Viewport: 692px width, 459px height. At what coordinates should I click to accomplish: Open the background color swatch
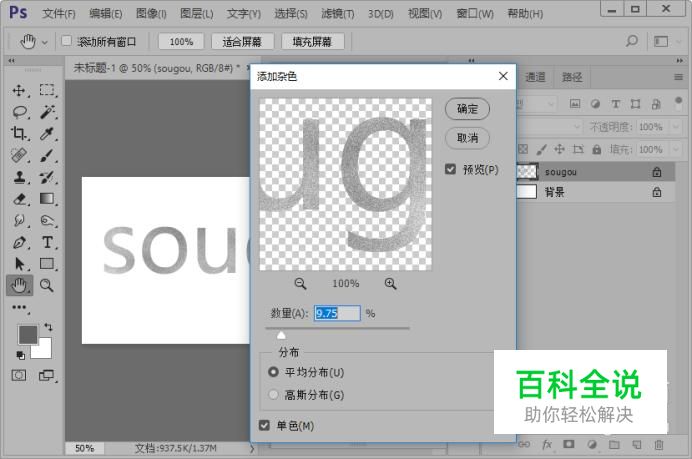point(44,351)
